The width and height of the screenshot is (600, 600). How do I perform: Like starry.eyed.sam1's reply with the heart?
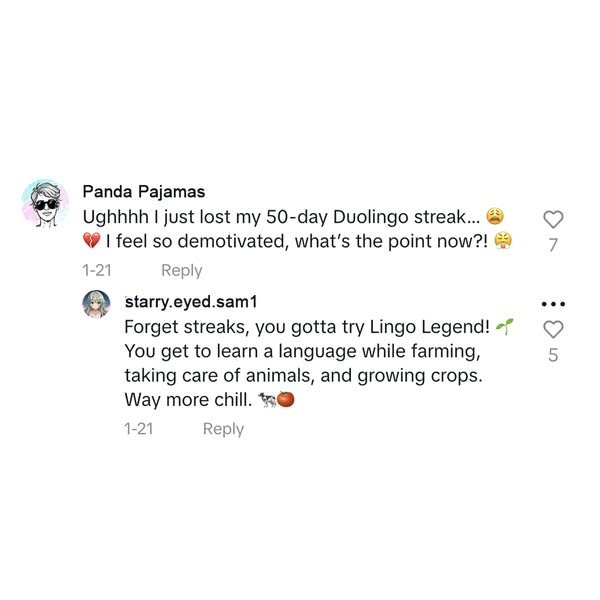pyautogui.click(x=552, y=329)
